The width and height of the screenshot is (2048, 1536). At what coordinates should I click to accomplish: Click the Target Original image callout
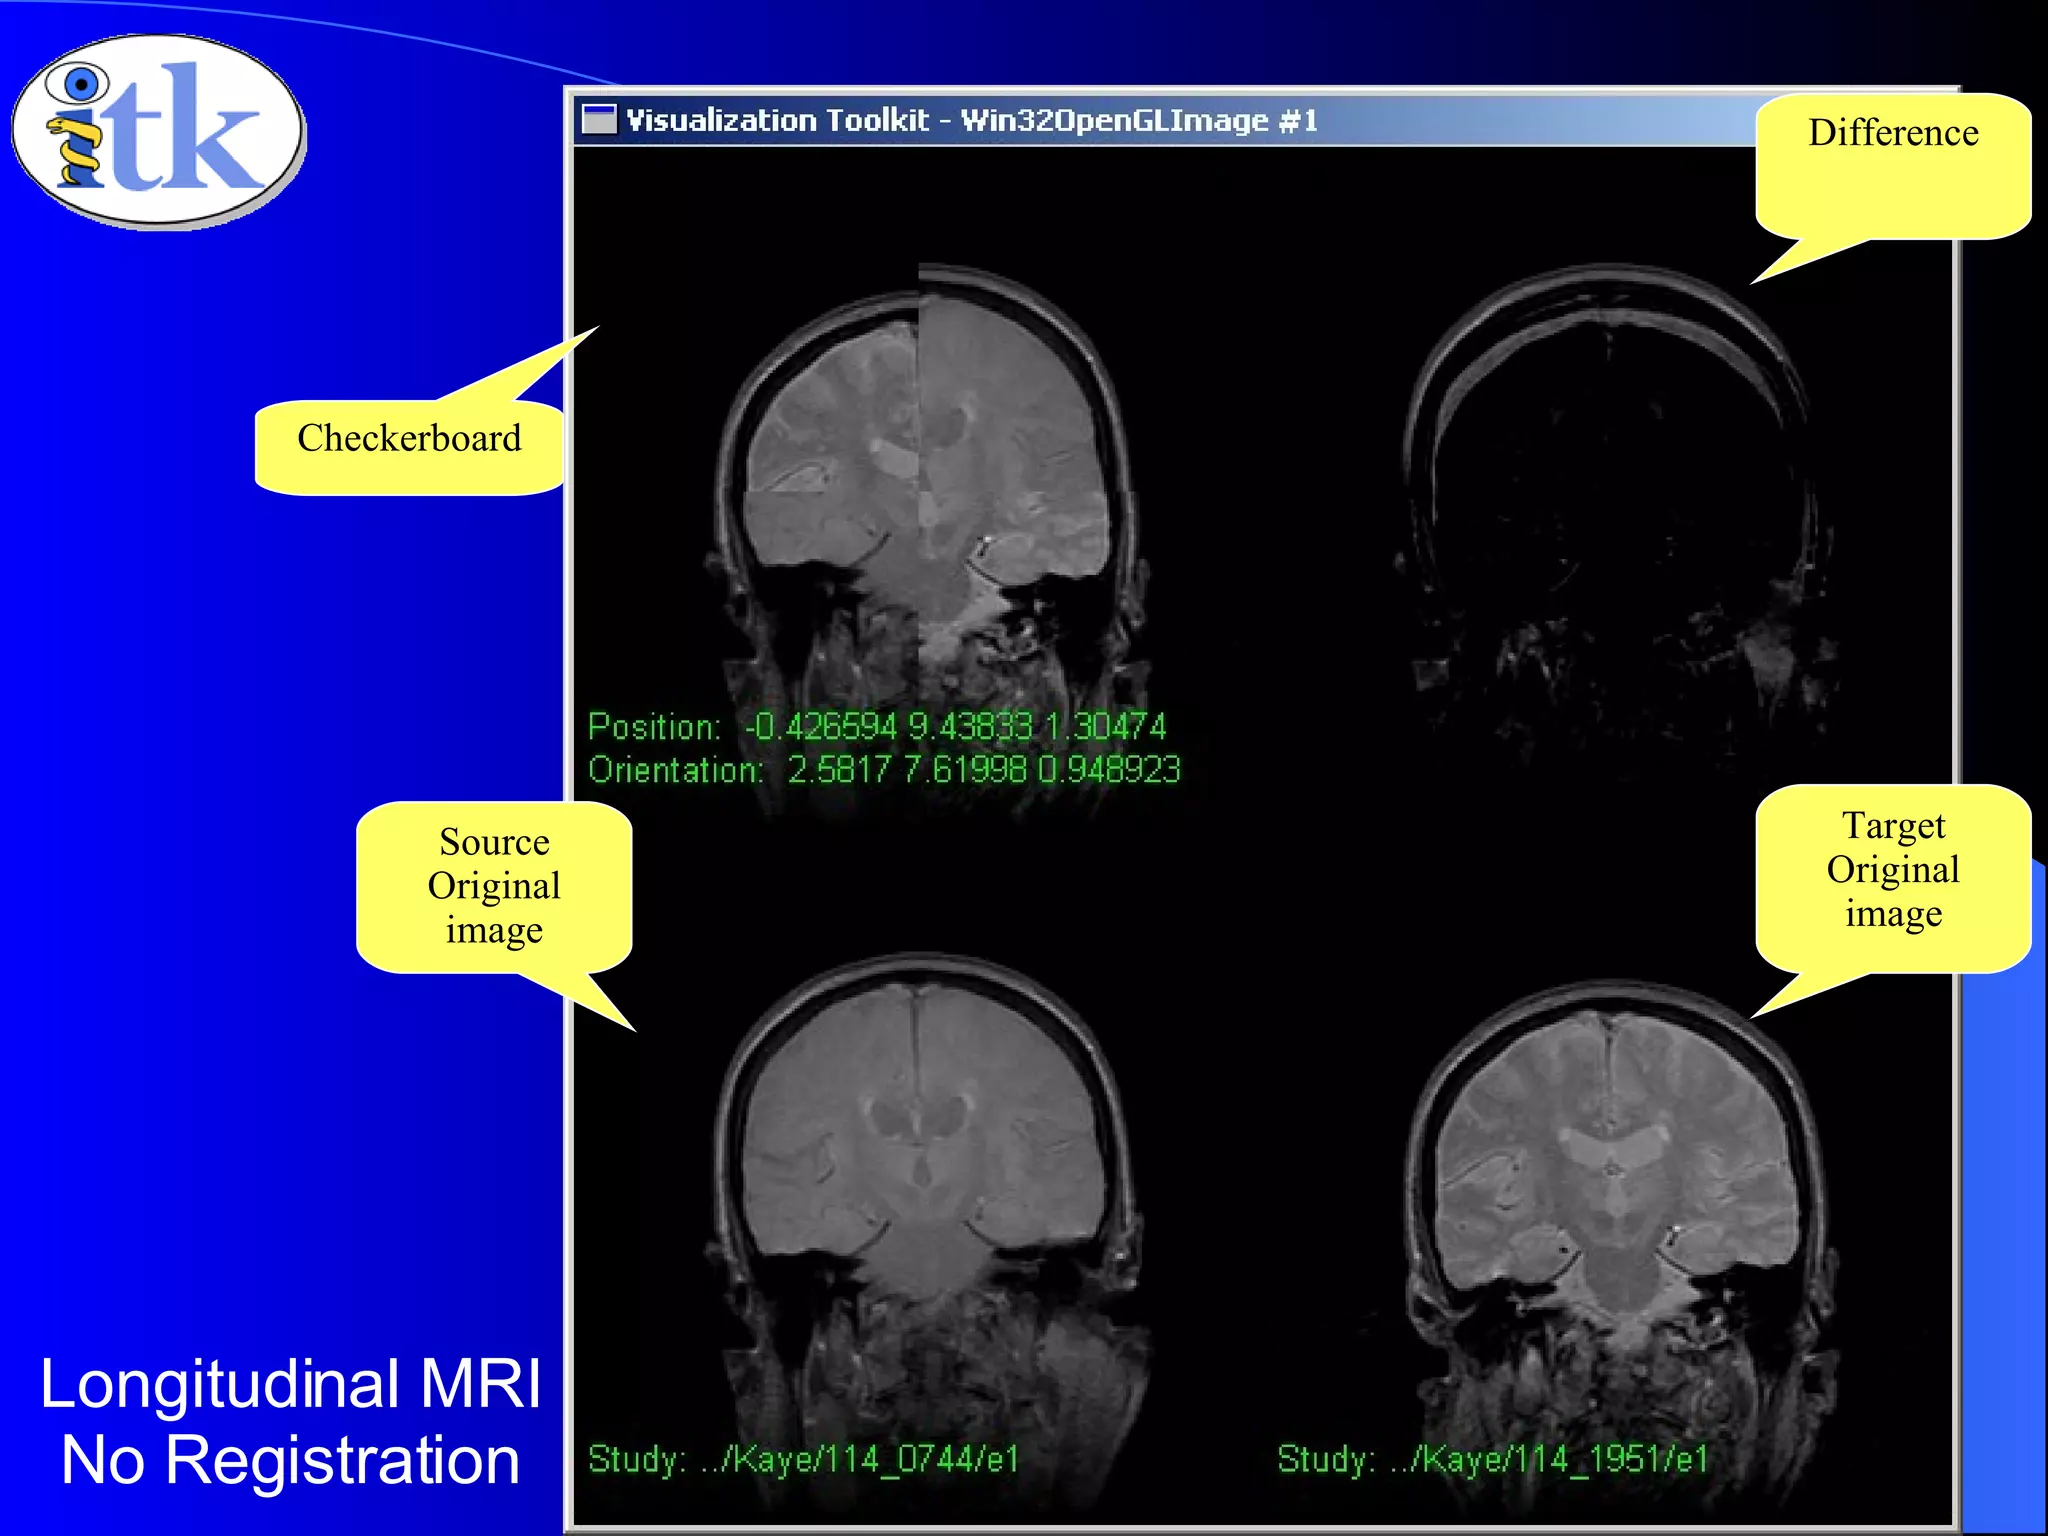click(1892, 870)
